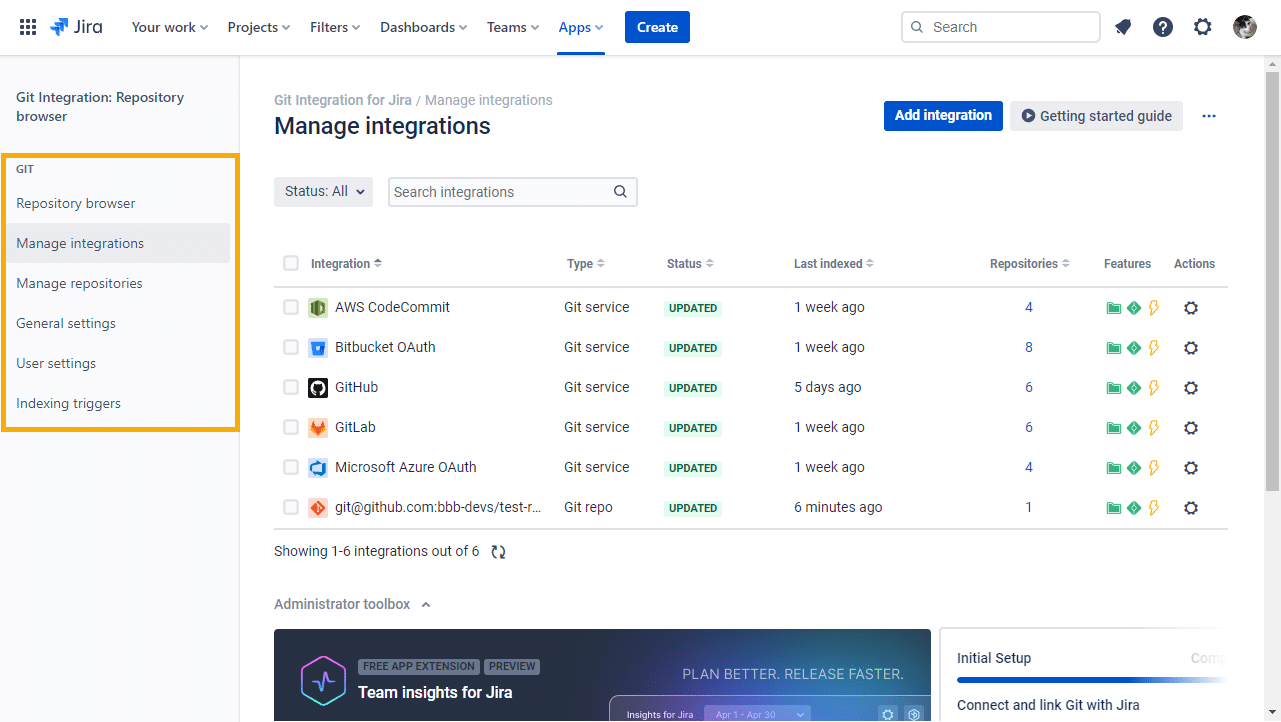The height and width of the screenshot is (722, 1281).
Task: Click the Search integrations input field
Action: coord(500,192)
